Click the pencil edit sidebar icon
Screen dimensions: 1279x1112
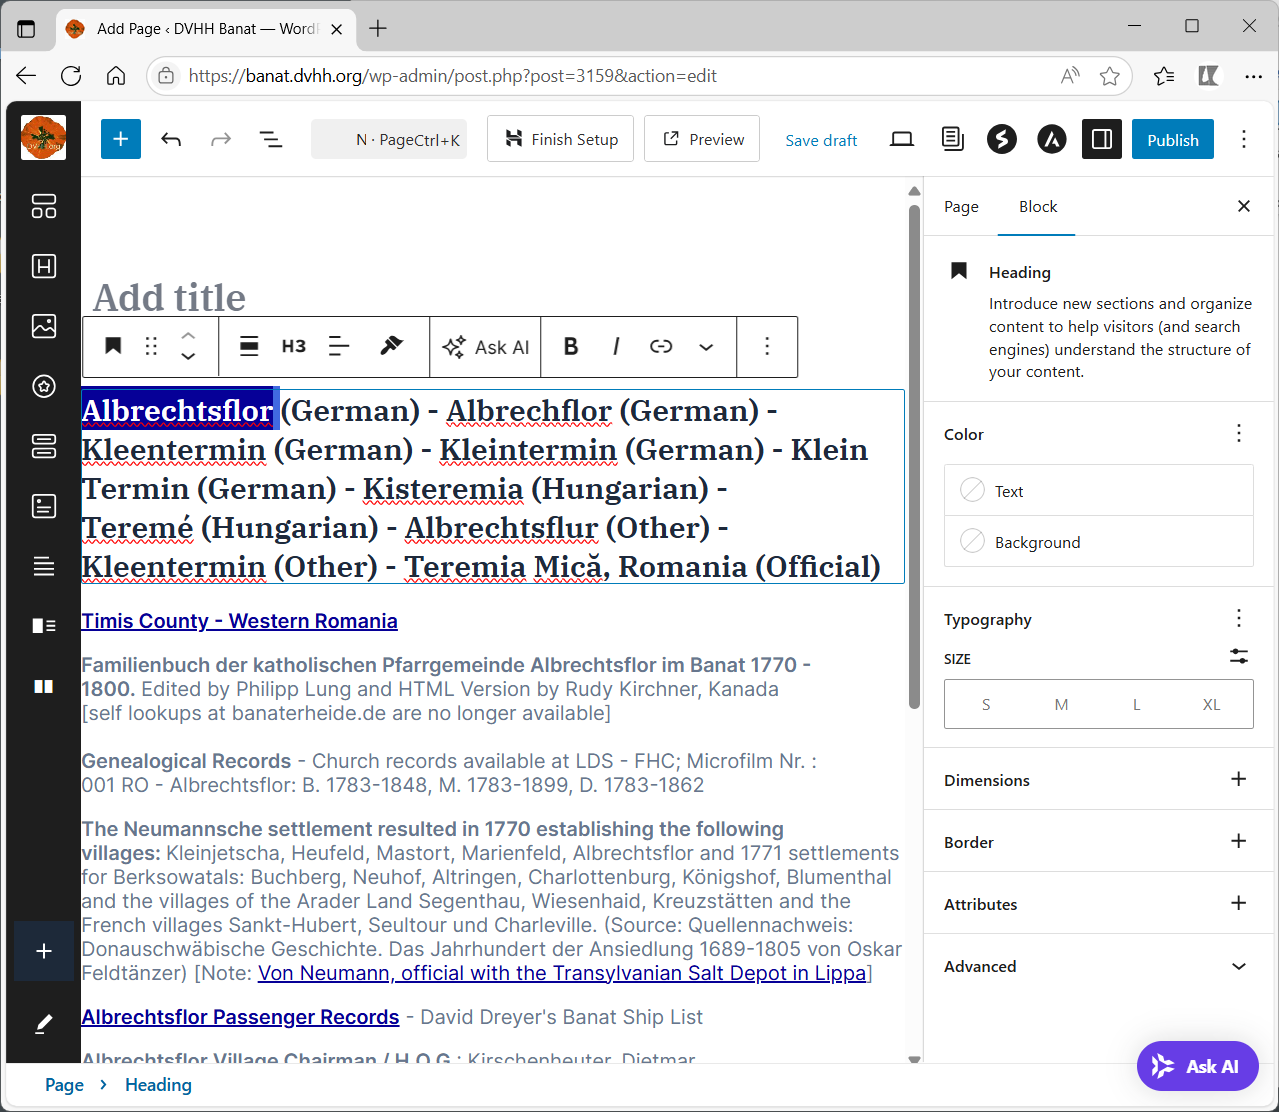point(44,1024)
